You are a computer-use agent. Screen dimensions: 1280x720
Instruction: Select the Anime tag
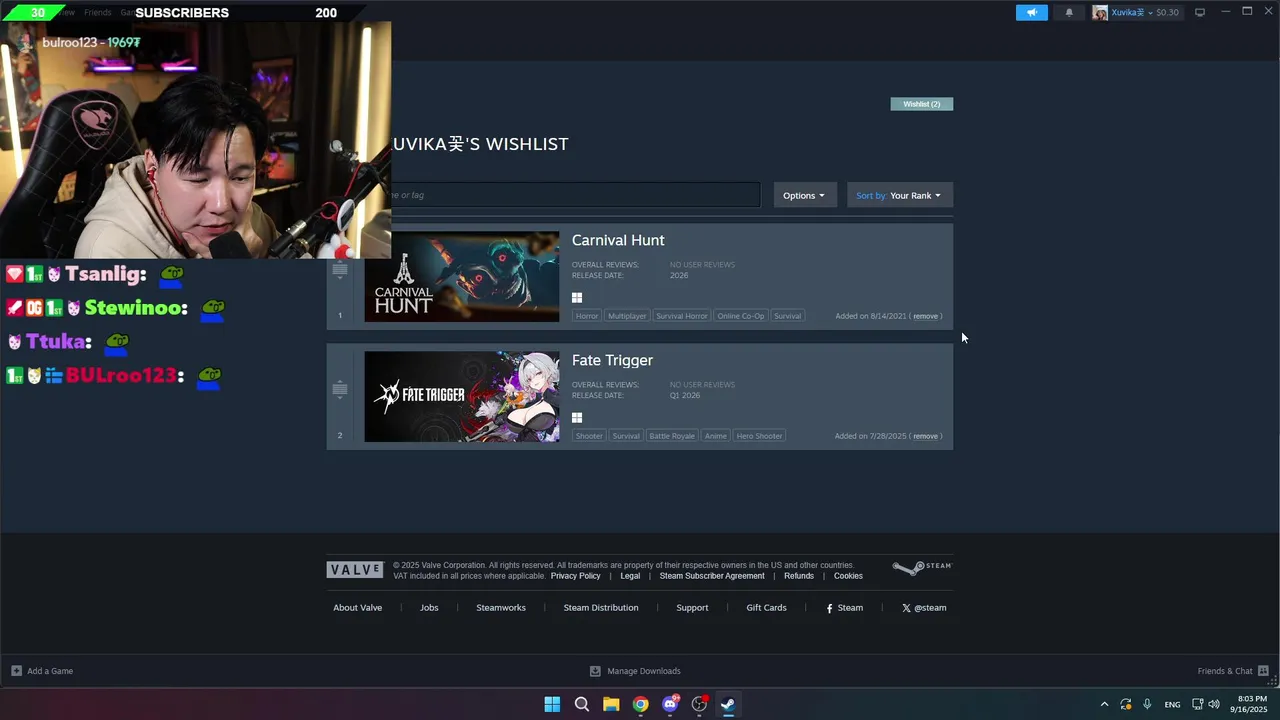[716, 436]
